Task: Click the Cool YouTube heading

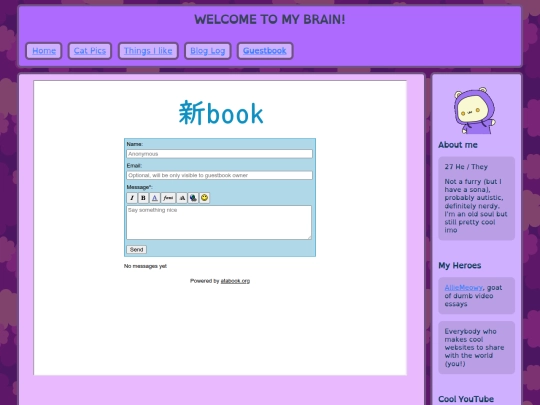Action: click(x=466, y=399)
